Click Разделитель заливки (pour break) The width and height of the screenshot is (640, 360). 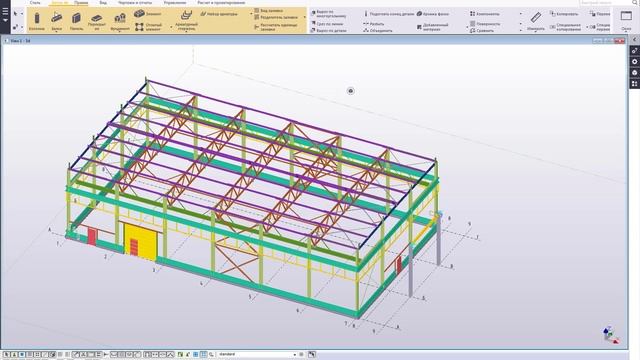(x=276, y=18)
